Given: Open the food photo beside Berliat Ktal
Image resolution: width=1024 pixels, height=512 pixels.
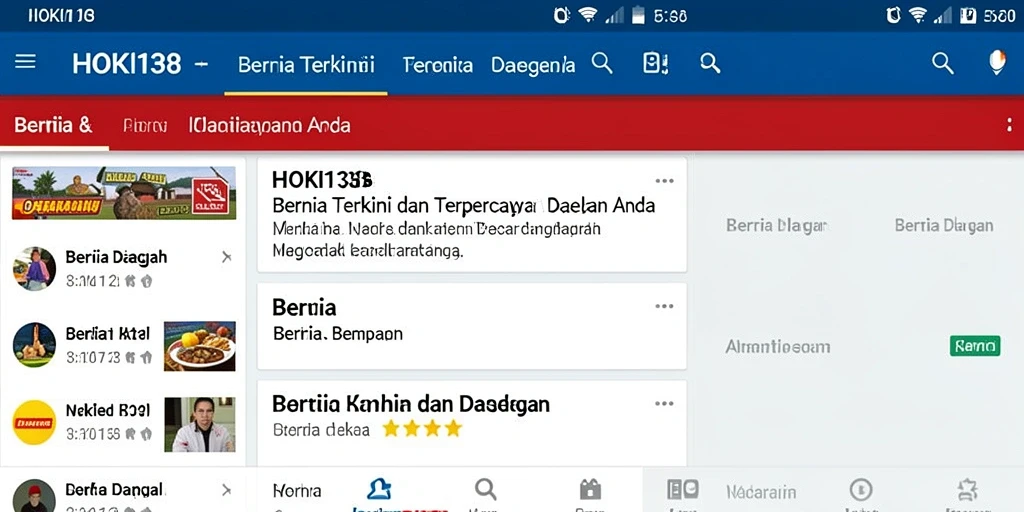Looking at the screenshot, I should click(199, 346).
